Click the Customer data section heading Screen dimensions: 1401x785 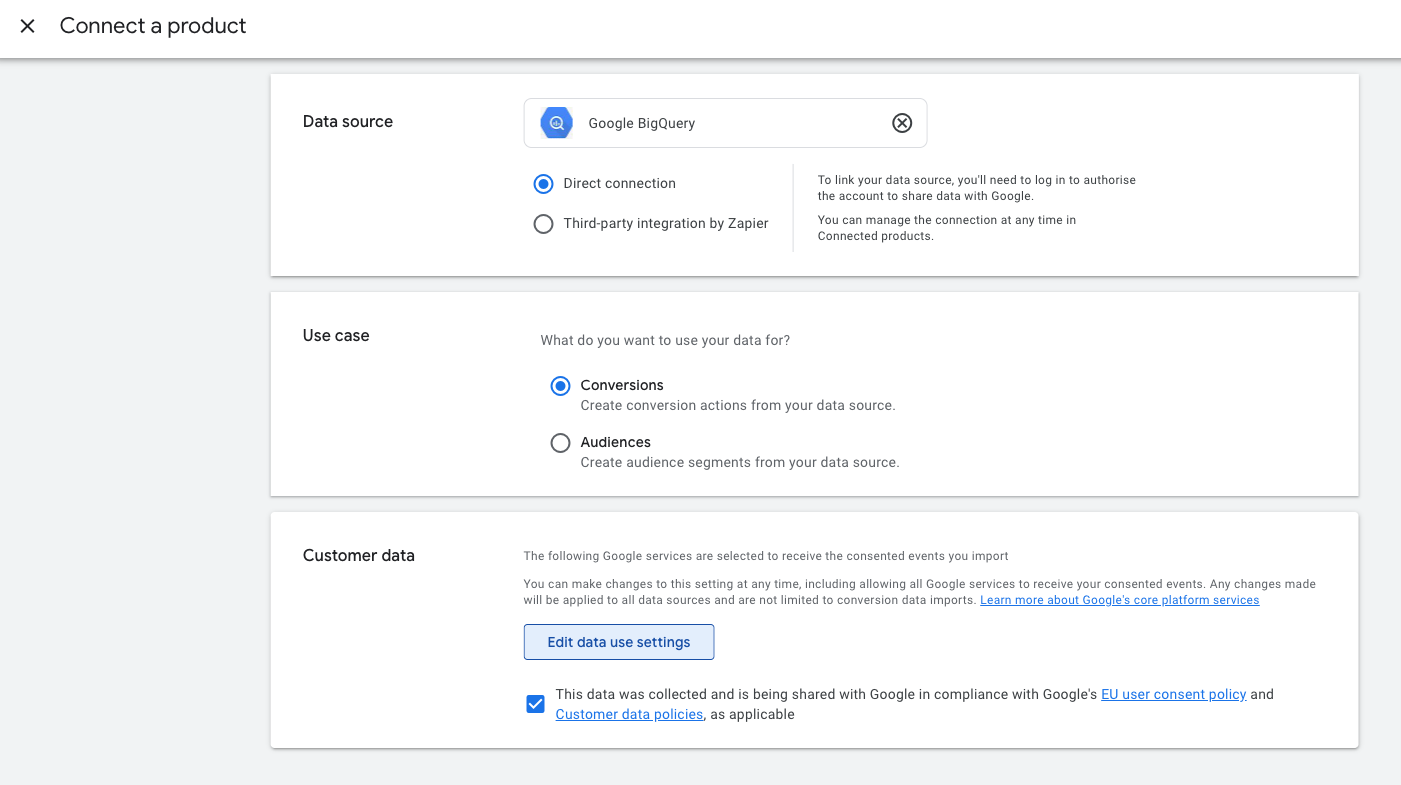358,556
